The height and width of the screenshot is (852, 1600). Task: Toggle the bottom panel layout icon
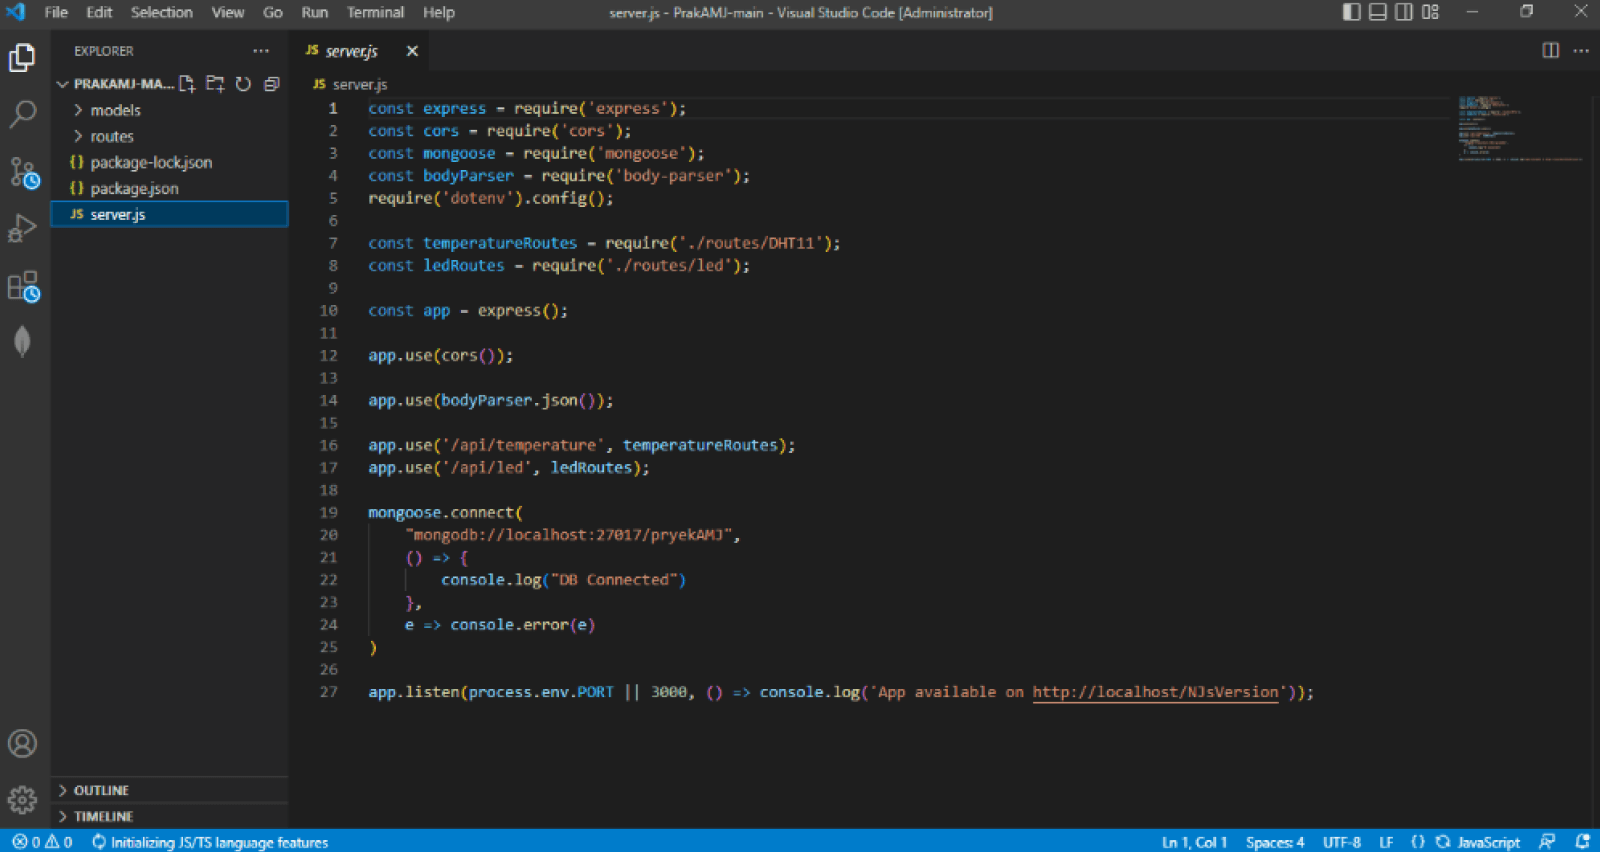(1378, 12)
